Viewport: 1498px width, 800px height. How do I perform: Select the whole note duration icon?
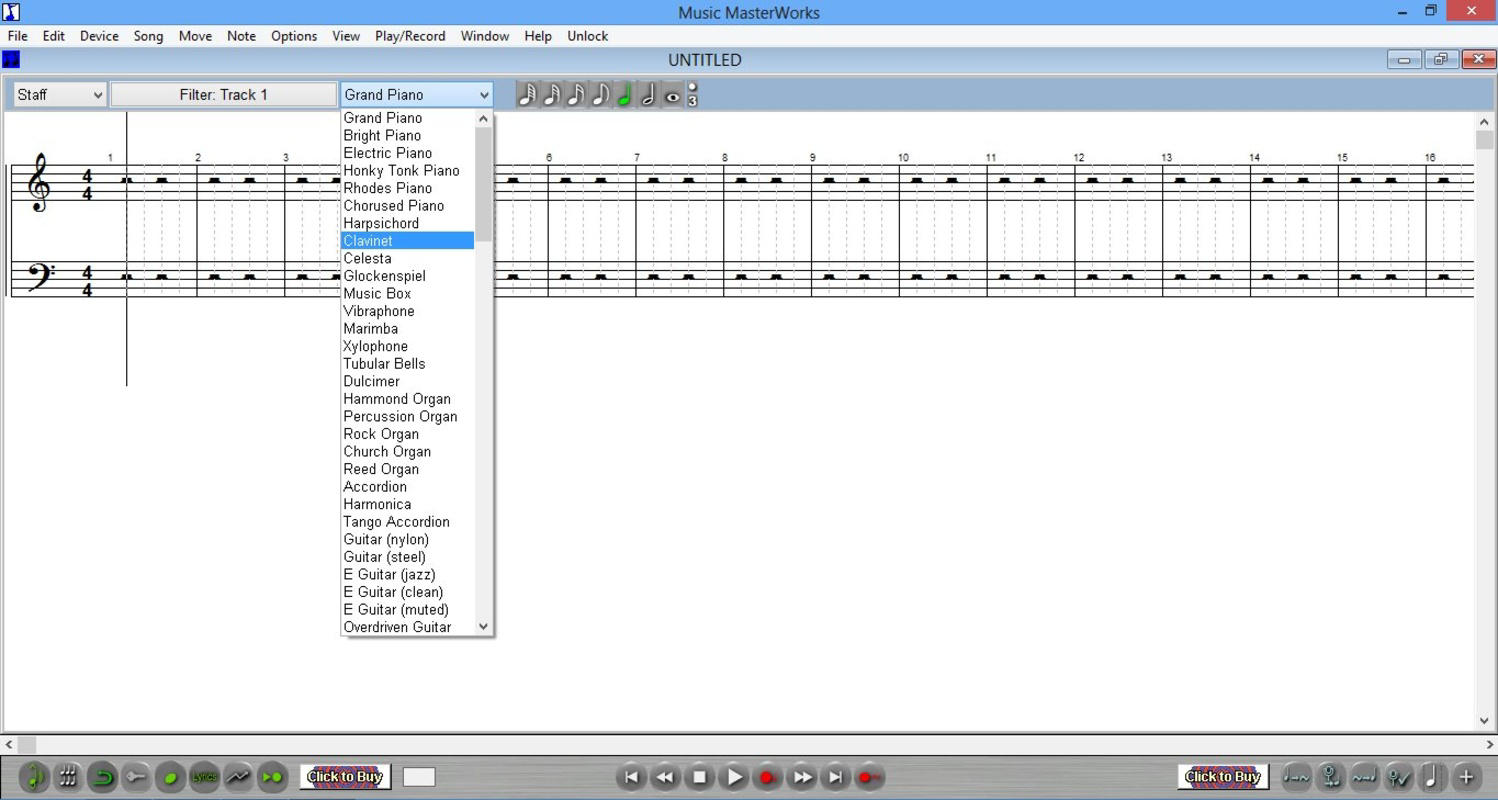672,95
